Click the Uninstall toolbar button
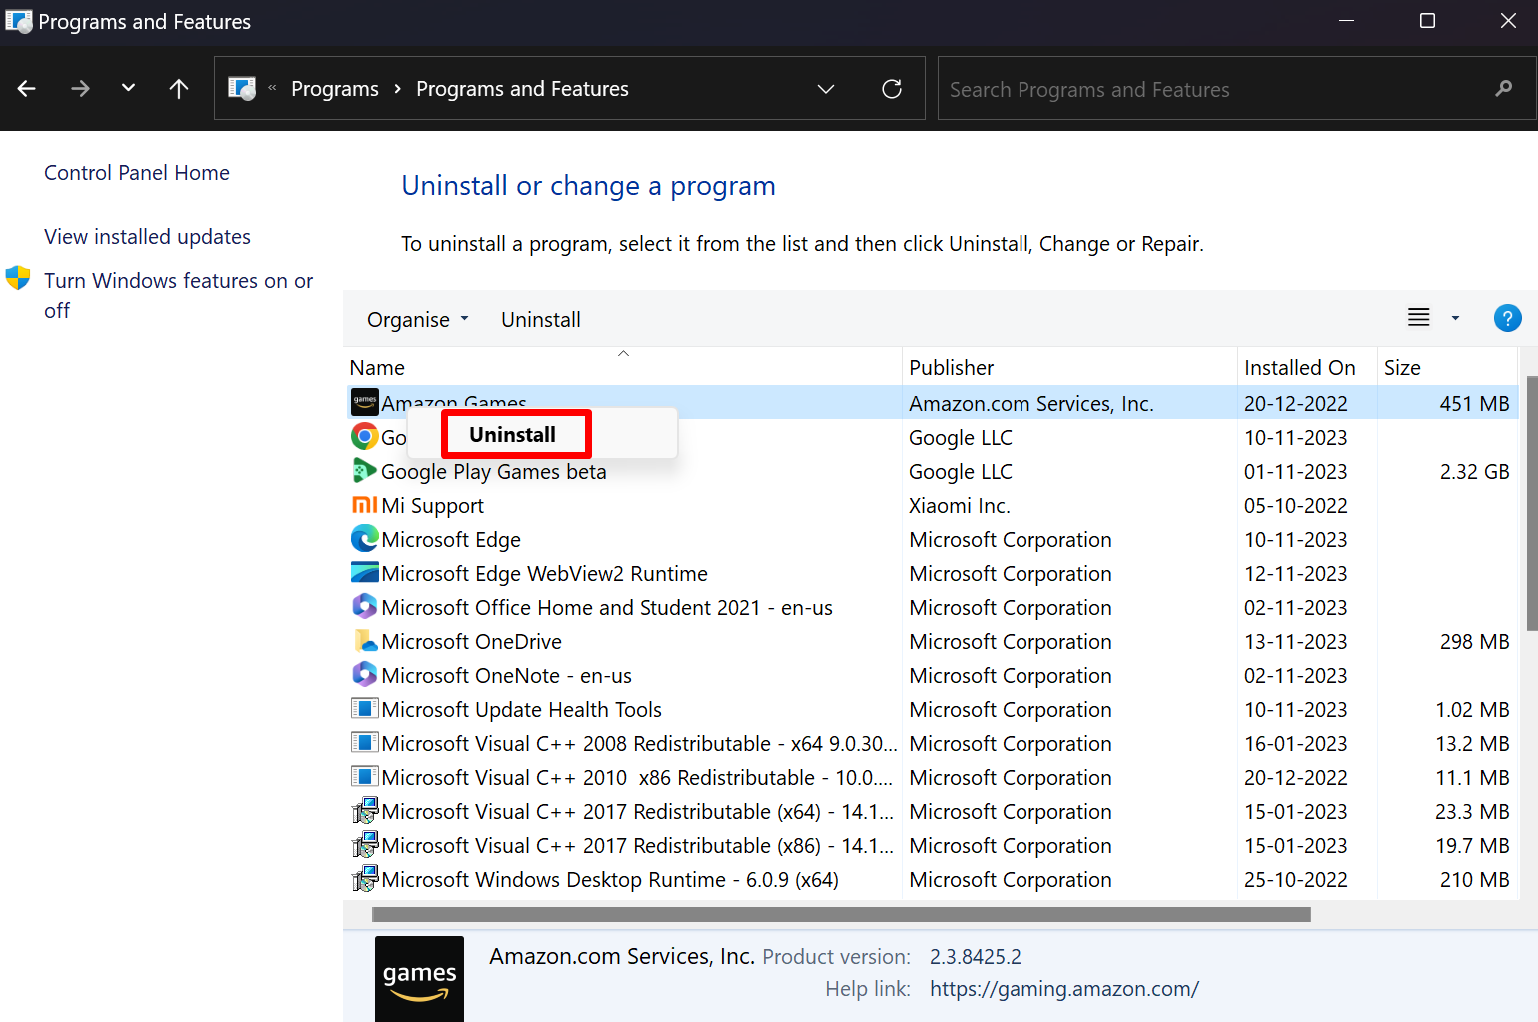The width and height of the screenshot is (1538, 1022). tap(541, 320)
